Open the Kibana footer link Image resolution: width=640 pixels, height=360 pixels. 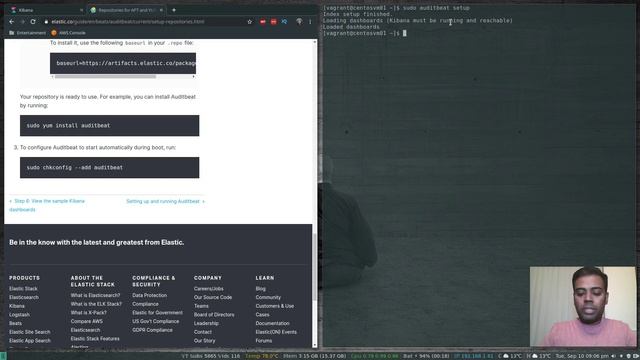17,306
